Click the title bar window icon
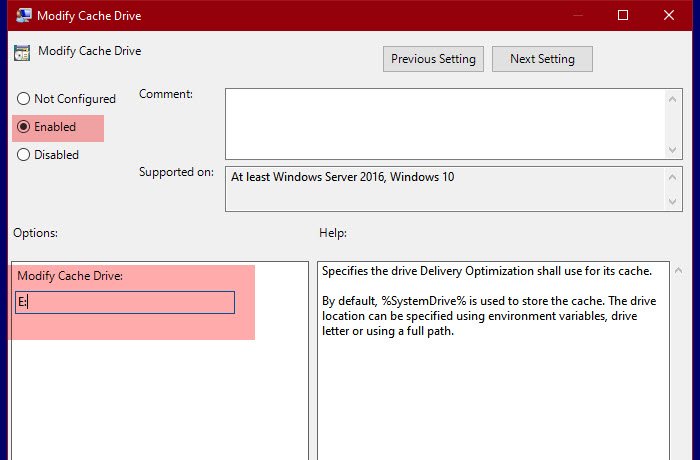 click(x=21, y=15)
